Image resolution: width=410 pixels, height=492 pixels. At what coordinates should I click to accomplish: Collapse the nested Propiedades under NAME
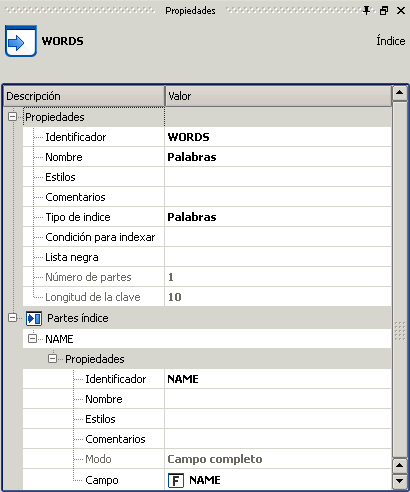[x=52, y=359]
